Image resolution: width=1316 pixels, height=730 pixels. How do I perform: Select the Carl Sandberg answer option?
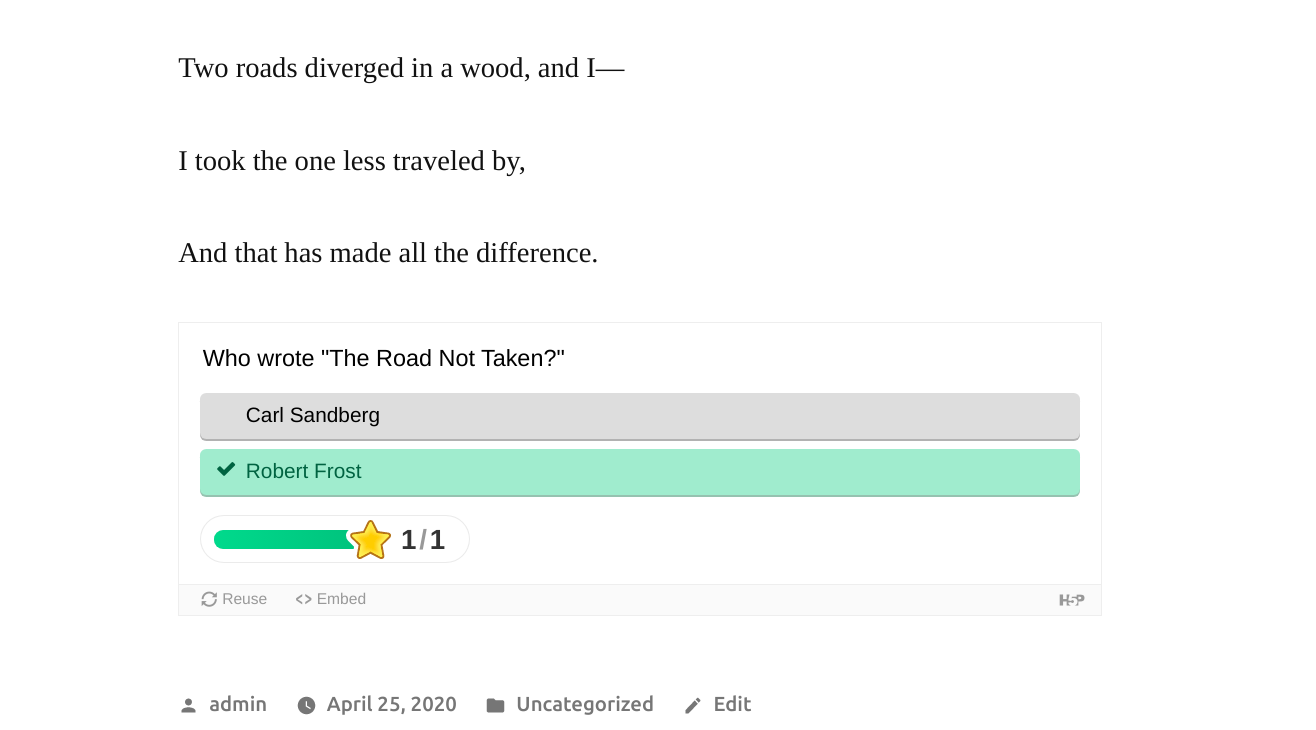tap(640, 415)
